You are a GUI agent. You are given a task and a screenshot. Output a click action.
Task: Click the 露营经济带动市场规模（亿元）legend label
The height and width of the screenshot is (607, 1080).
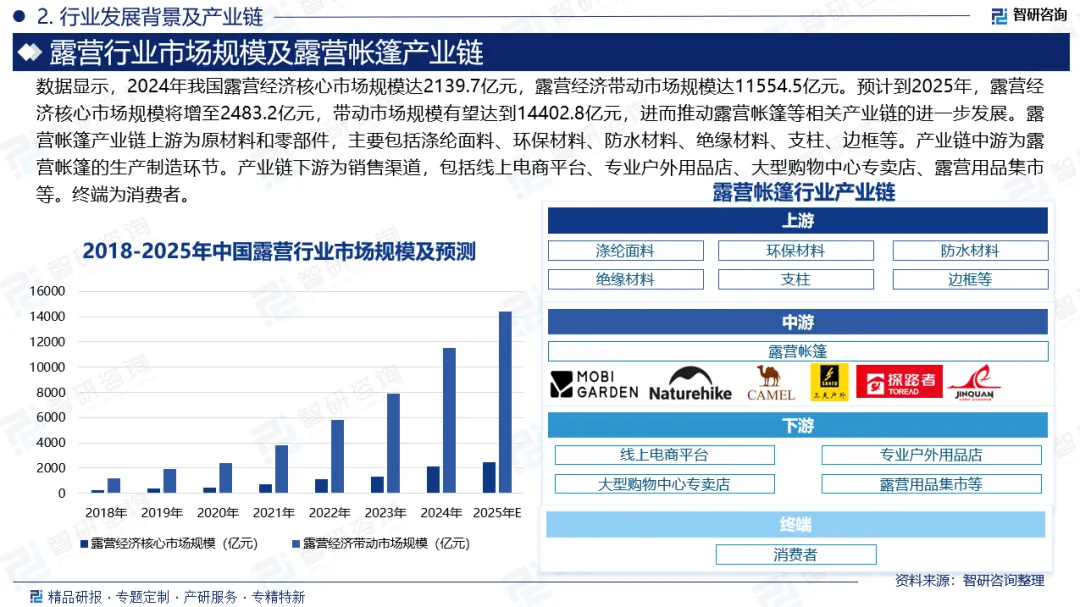point(386,544)
